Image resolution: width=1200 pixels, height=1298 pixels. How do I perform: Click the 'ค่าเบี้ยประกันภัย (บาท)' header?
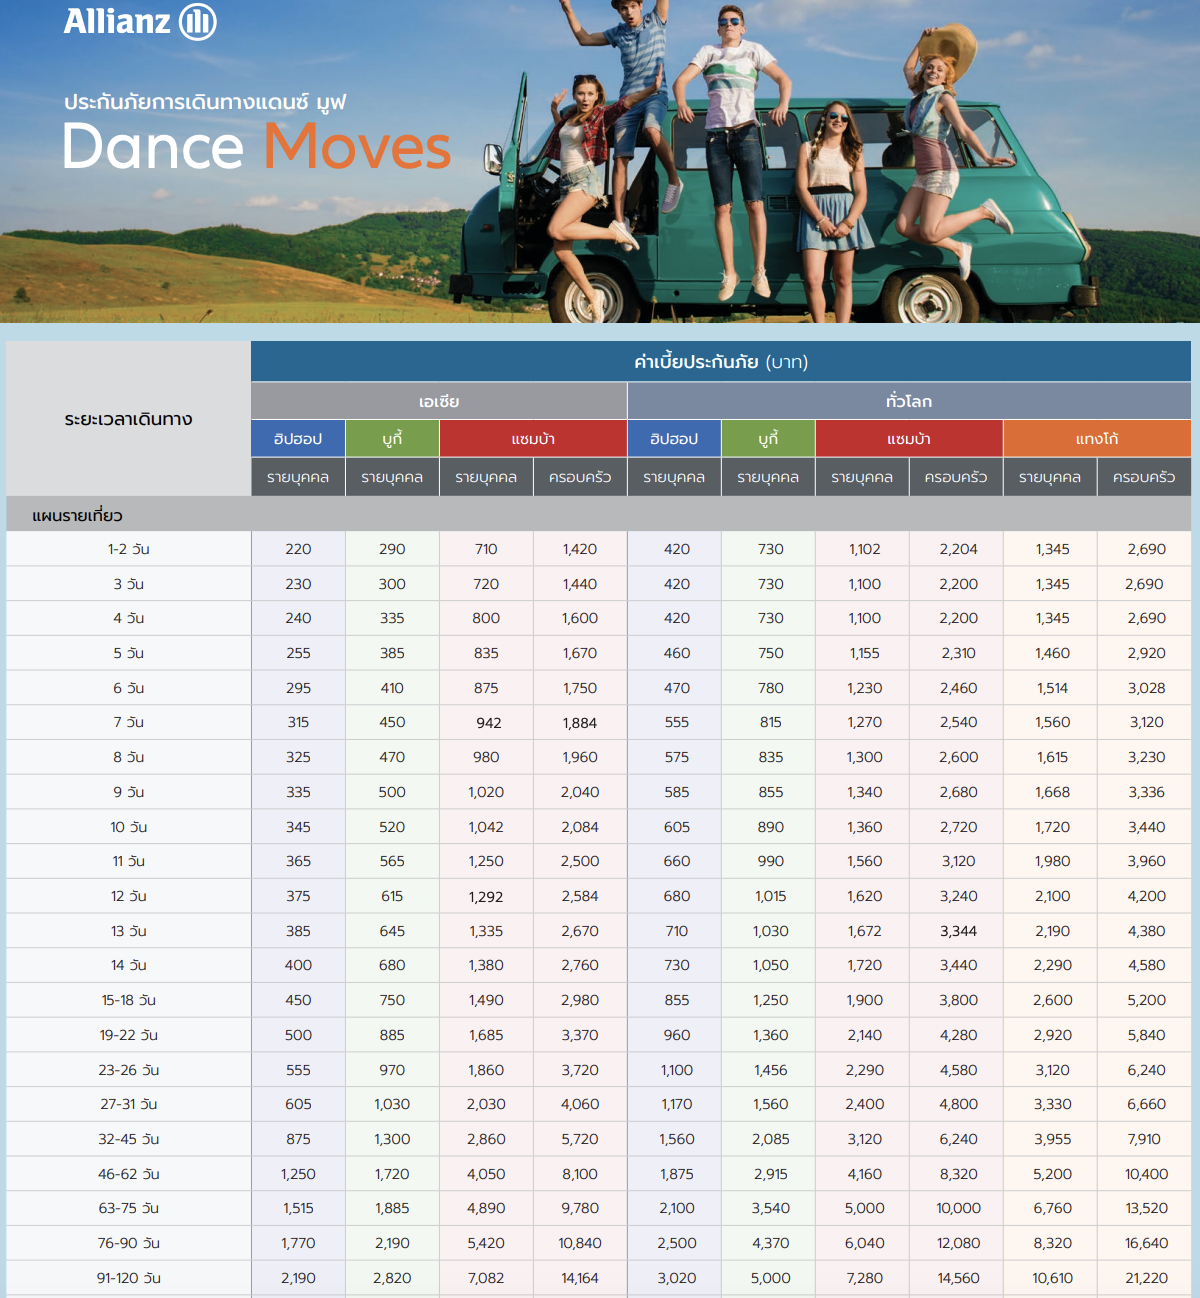tap(721, 361)
